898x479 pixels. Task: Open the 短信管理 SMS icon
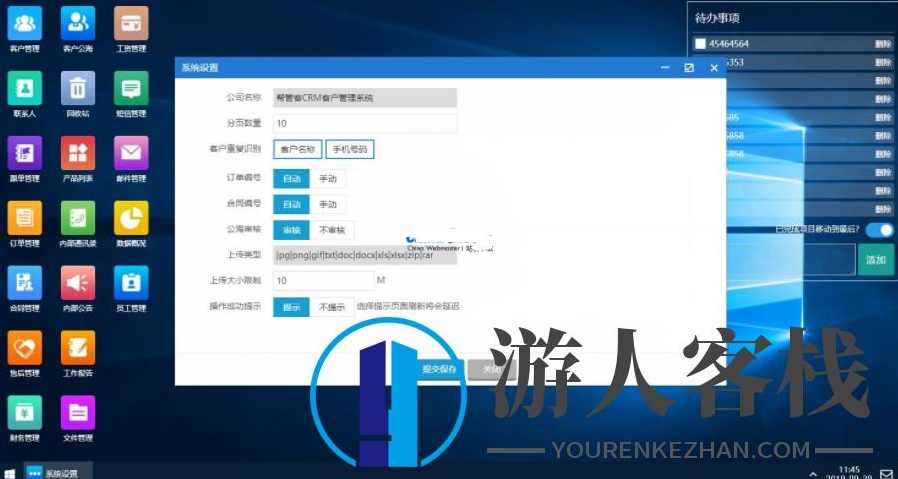131,88
